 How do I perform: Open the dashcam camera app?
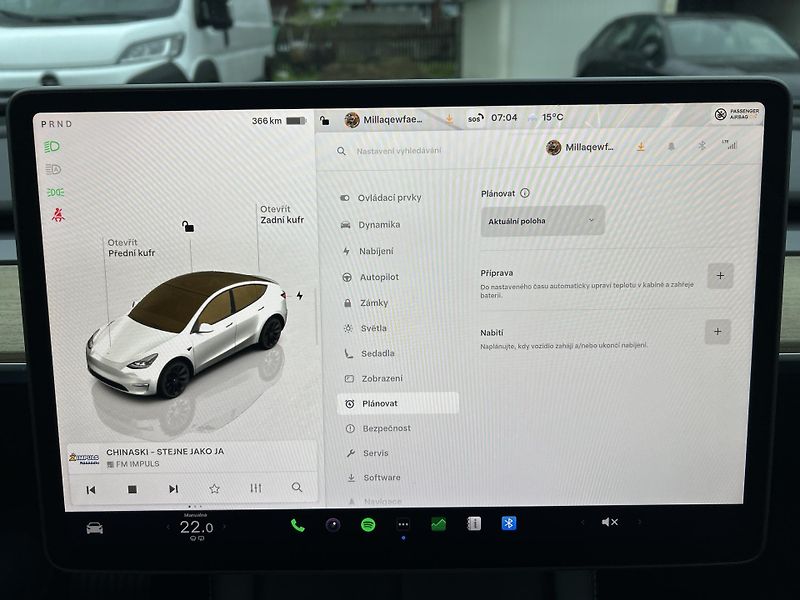tap(333, 525)
